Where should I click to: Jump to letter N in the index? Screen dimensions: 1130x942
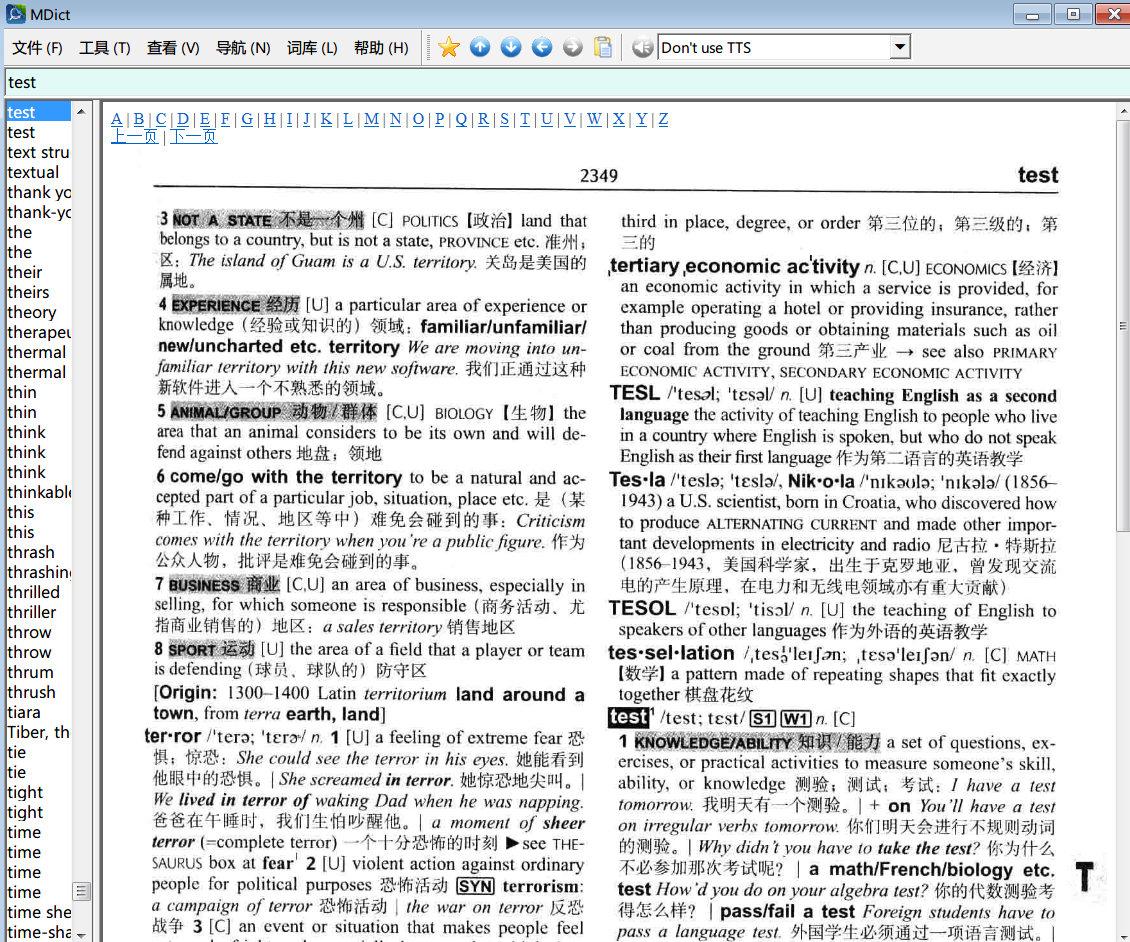pyautogui.click(x=396, y=119)
